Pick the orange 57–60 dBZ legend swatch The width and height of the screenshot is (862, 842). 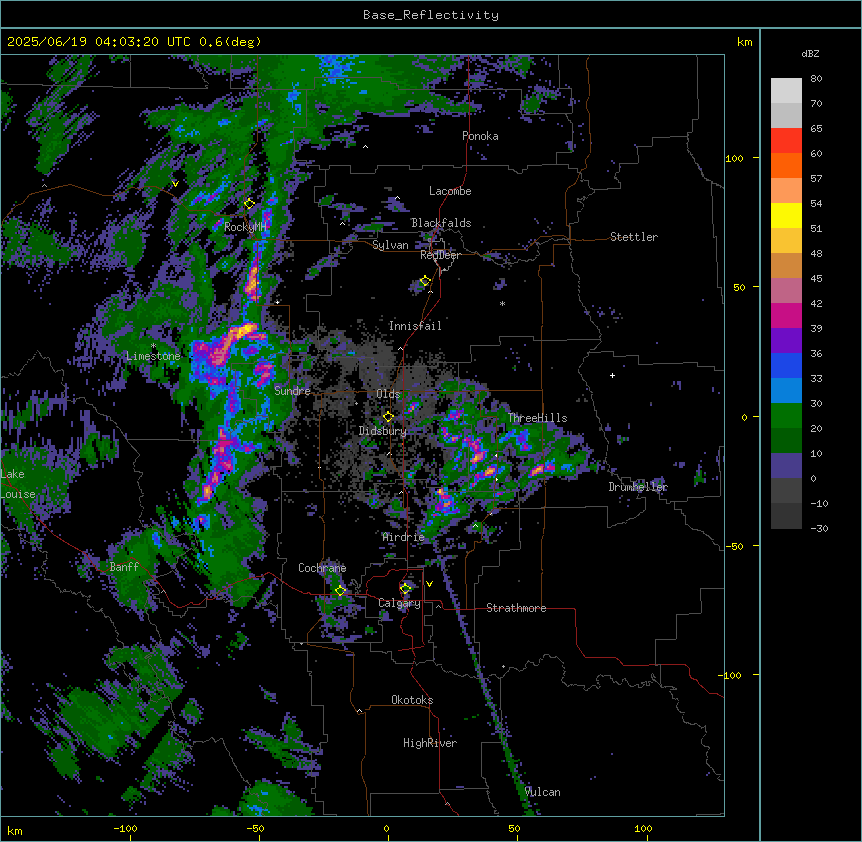pos(786,166)
